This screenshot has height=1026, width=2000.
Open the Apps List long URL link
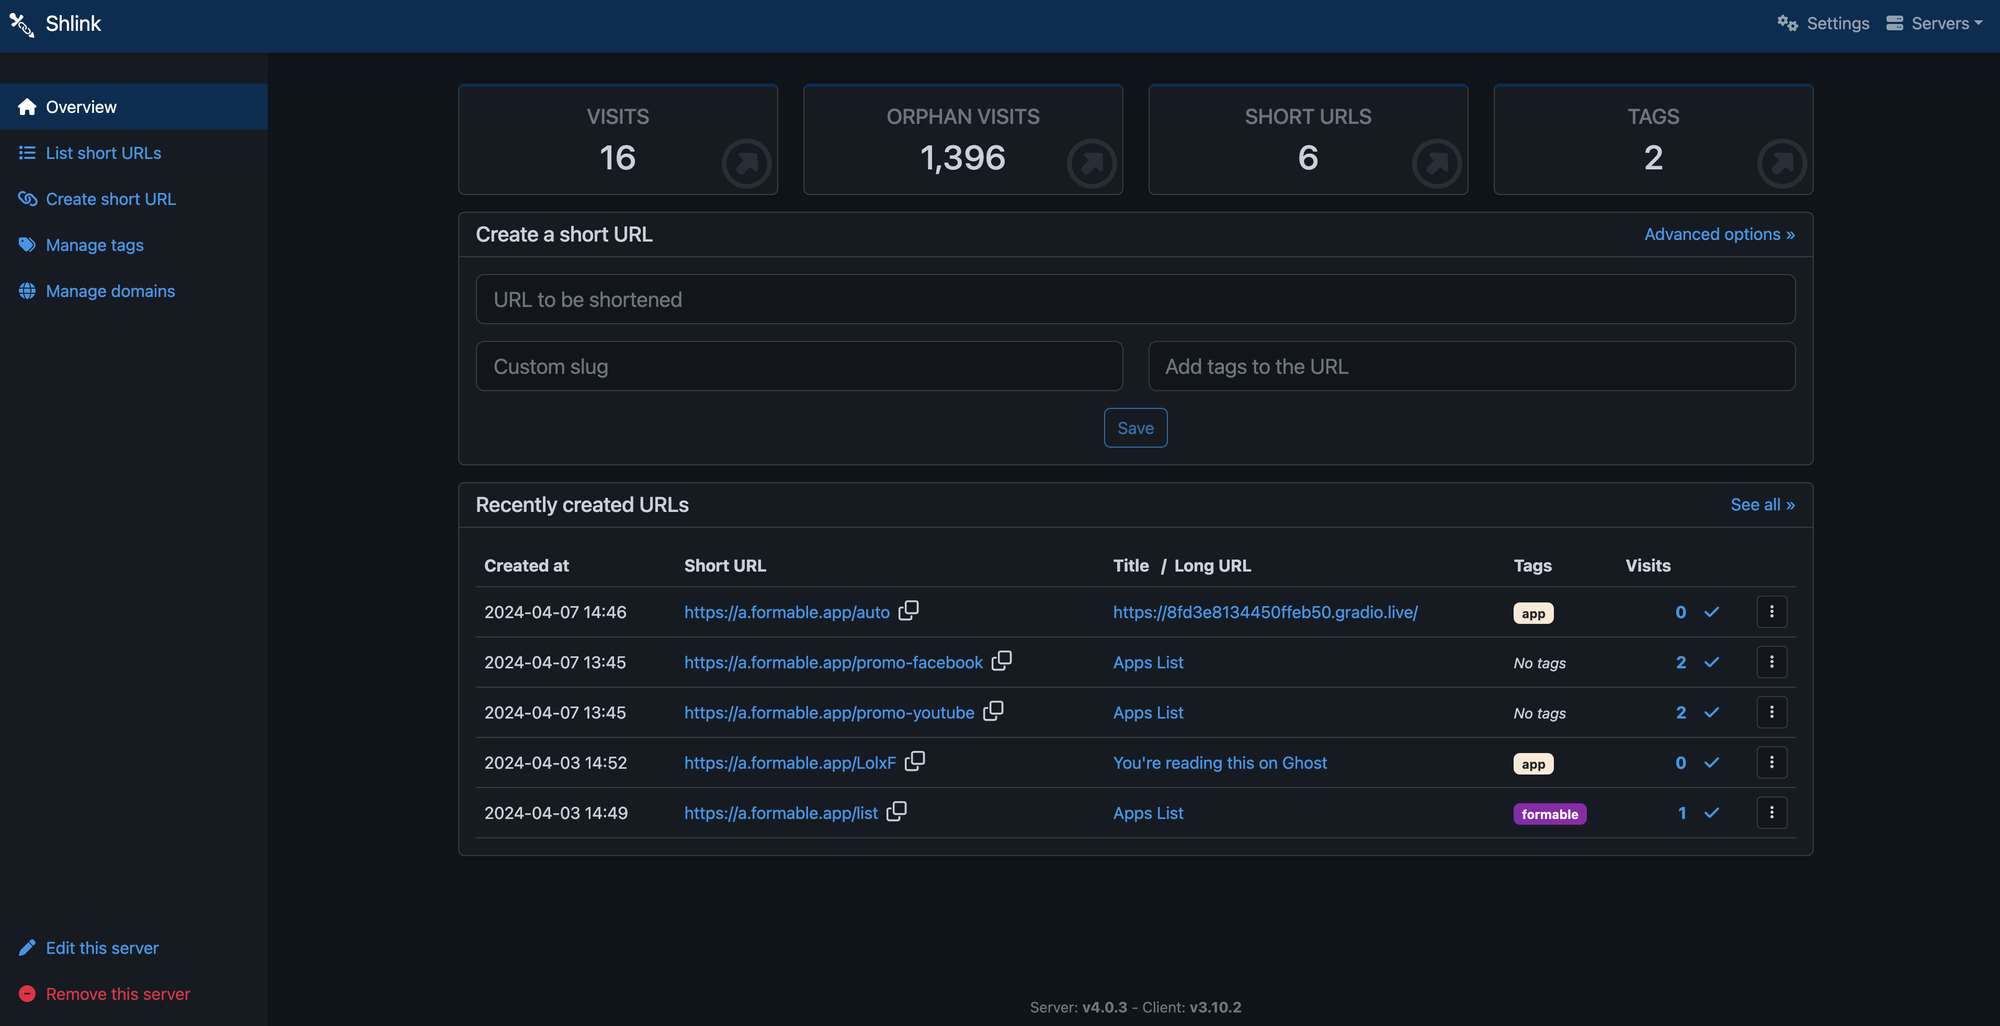pos(1147,662)
